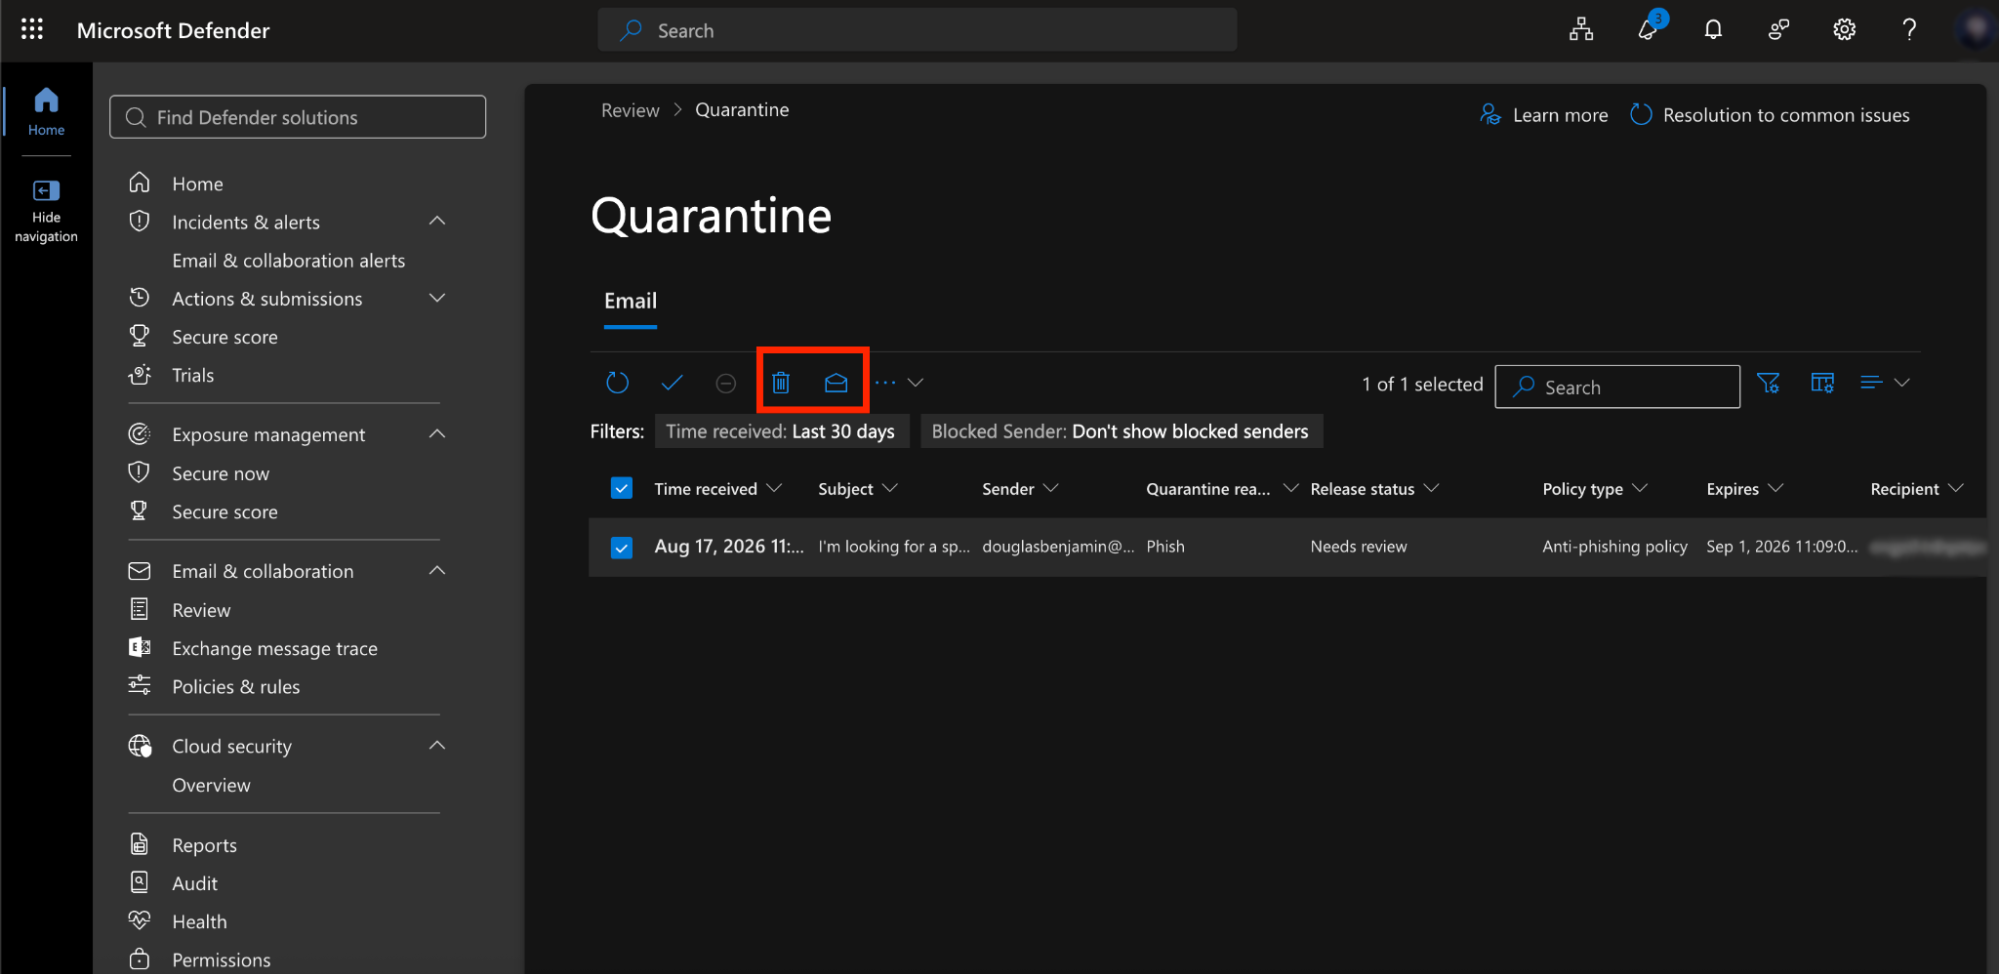Open the help question mark icon

tap(1909, 30)
